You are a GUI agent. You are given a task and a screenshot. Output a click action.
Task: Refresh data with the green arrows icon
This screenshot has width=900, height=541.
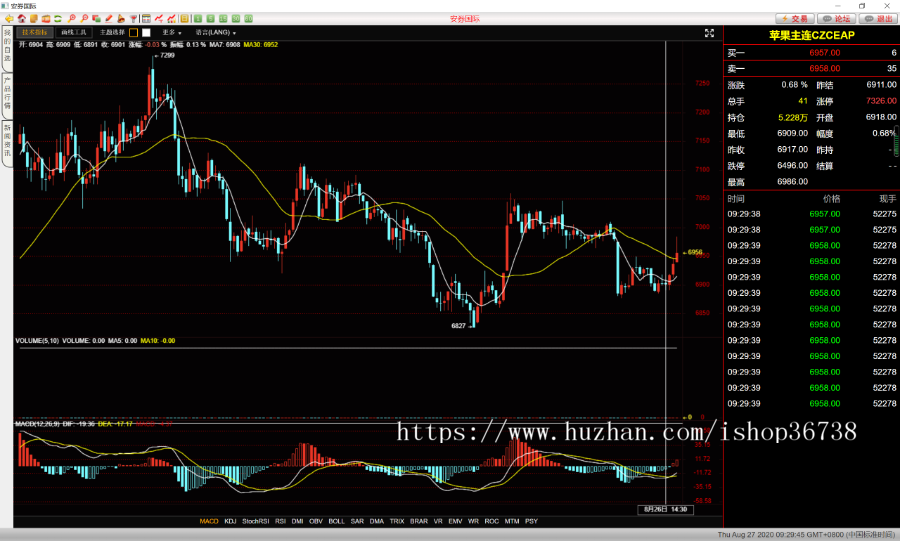click(58, 19)
